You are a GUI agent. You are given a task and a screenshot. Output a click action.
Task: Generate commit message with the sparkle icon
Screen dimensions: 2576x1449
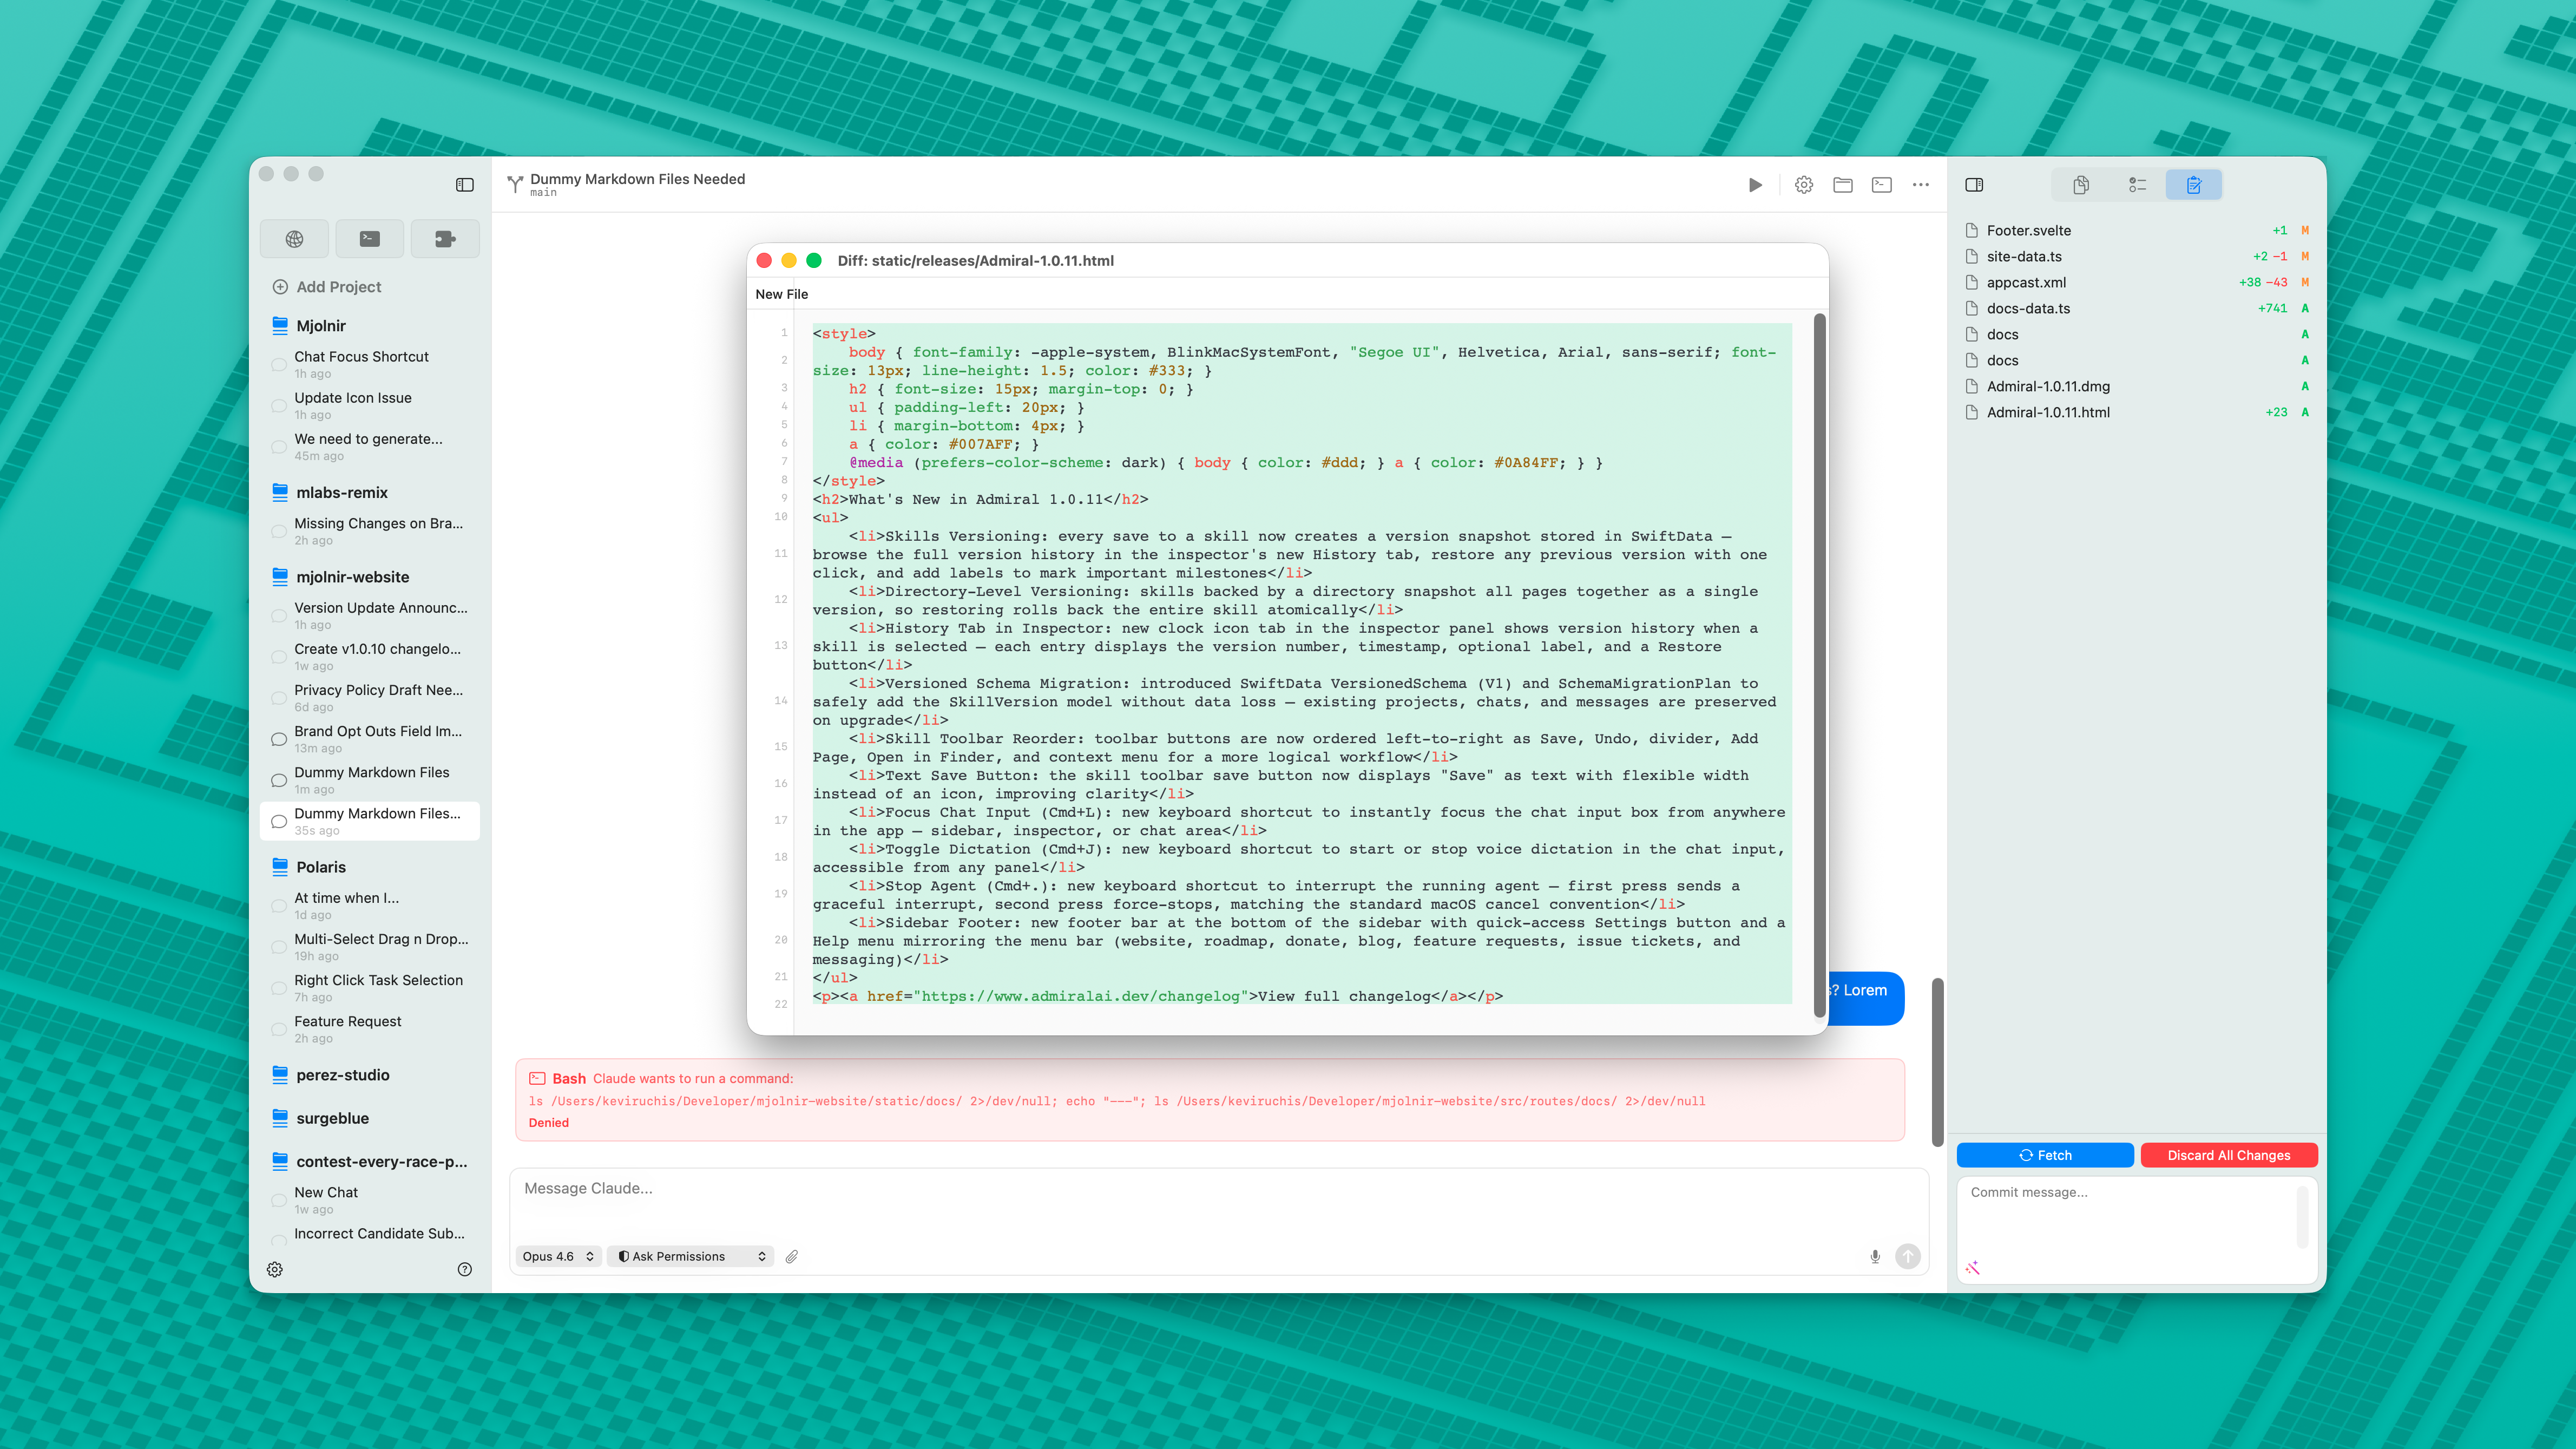(x=1972, y=1267)
